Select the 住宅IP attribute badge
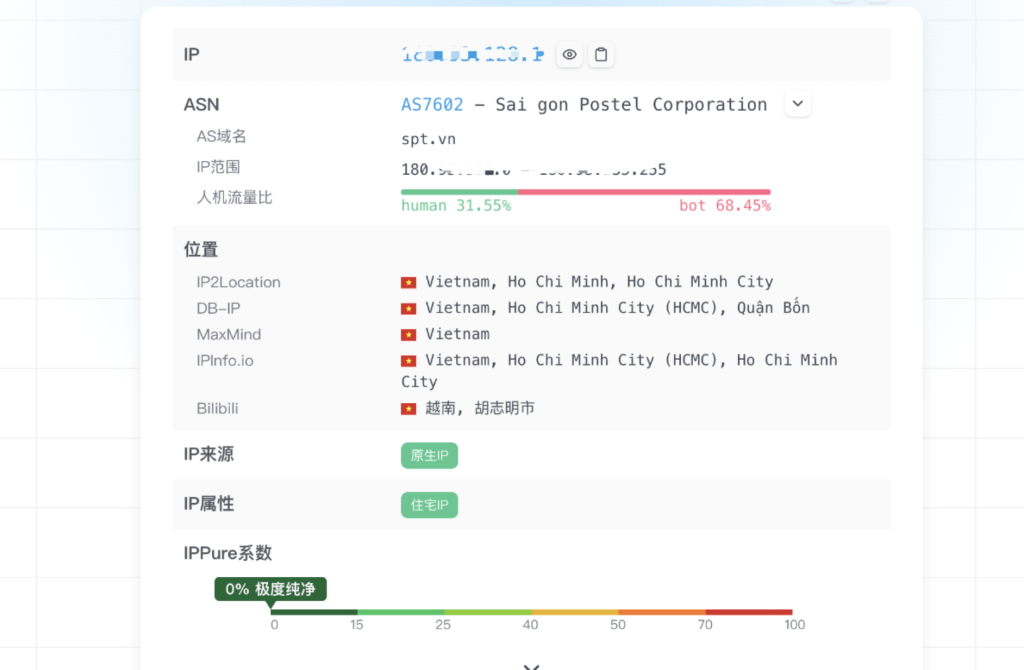Screen dimensions: 1024x670 coord(429,505)
